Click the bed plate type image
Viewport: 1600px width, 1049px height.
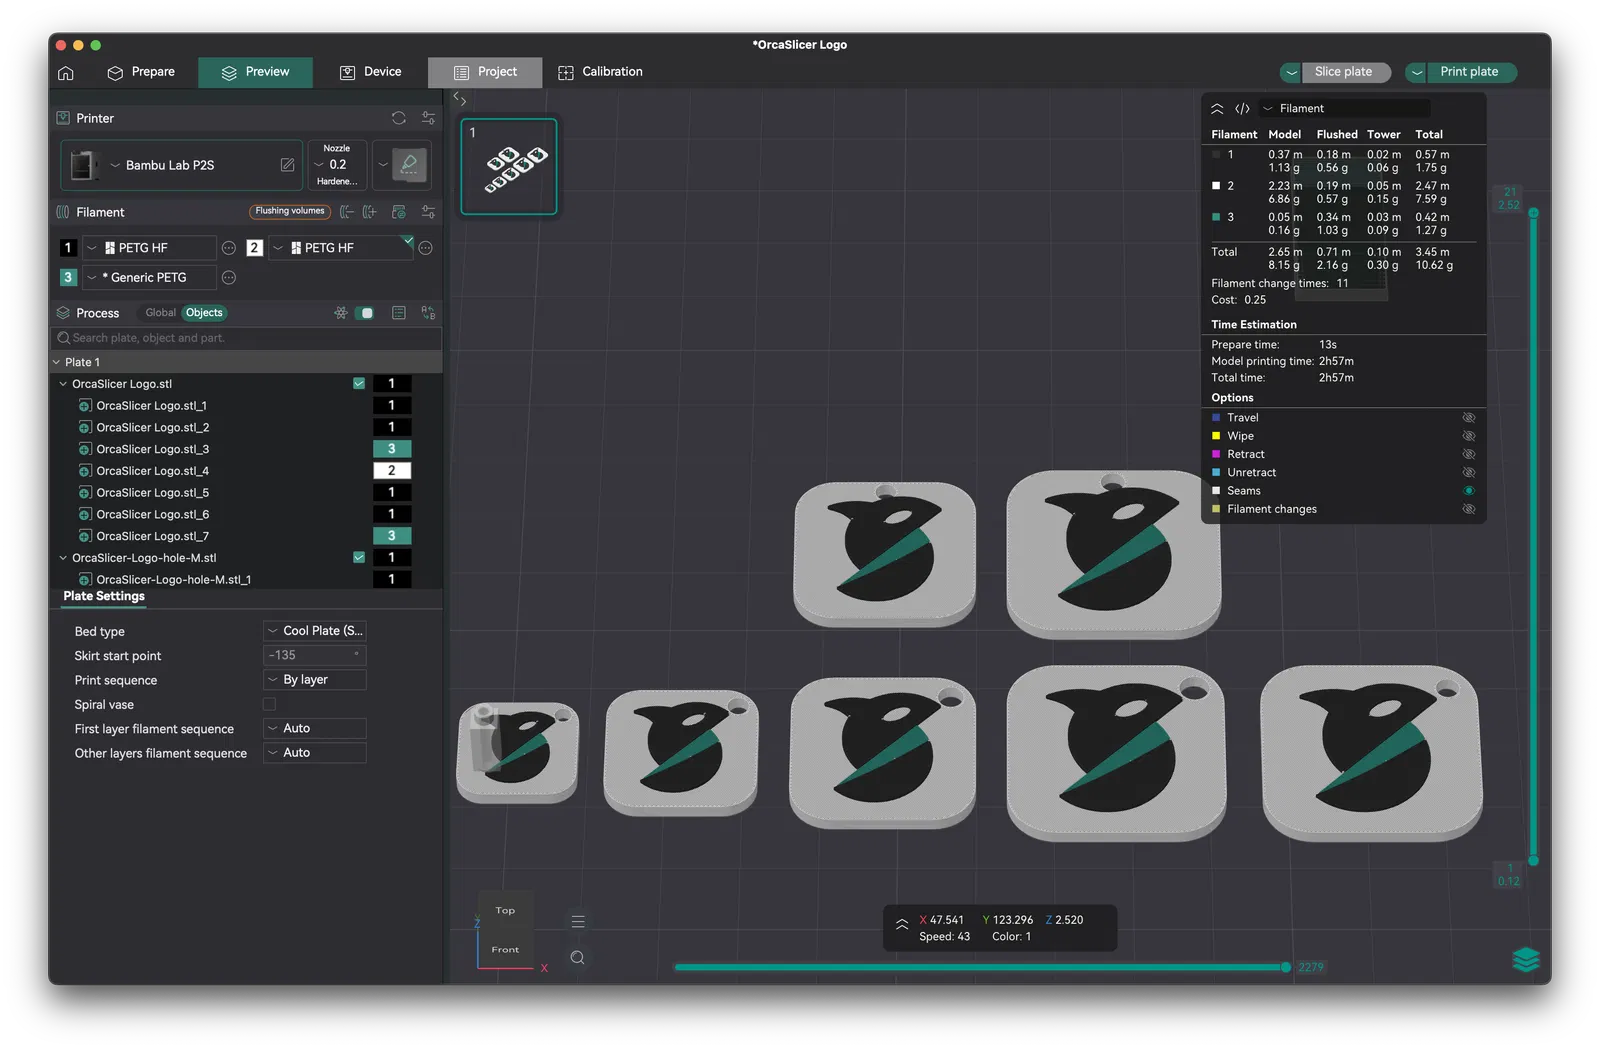click(408, 165)
